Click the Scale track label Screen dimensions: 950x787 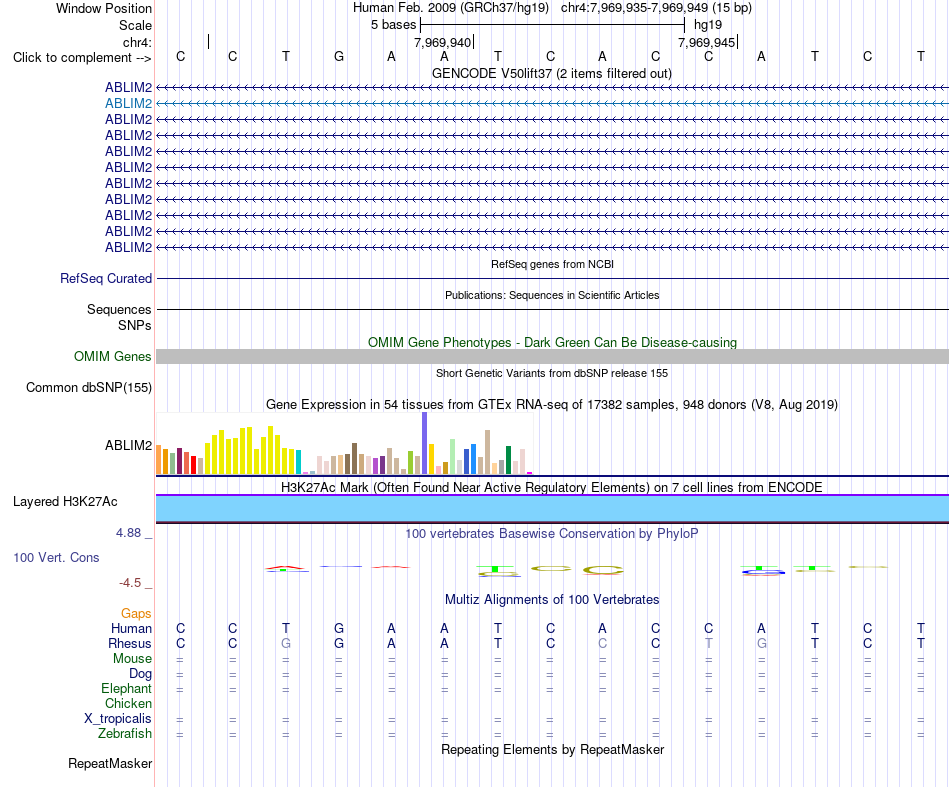[136, 25]
